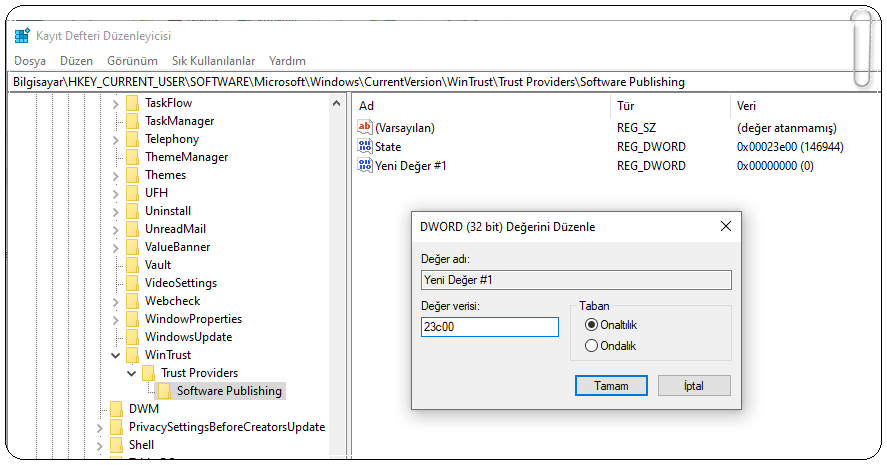Click the ValueBanner folder icon
887x465 pixels.
132,247
